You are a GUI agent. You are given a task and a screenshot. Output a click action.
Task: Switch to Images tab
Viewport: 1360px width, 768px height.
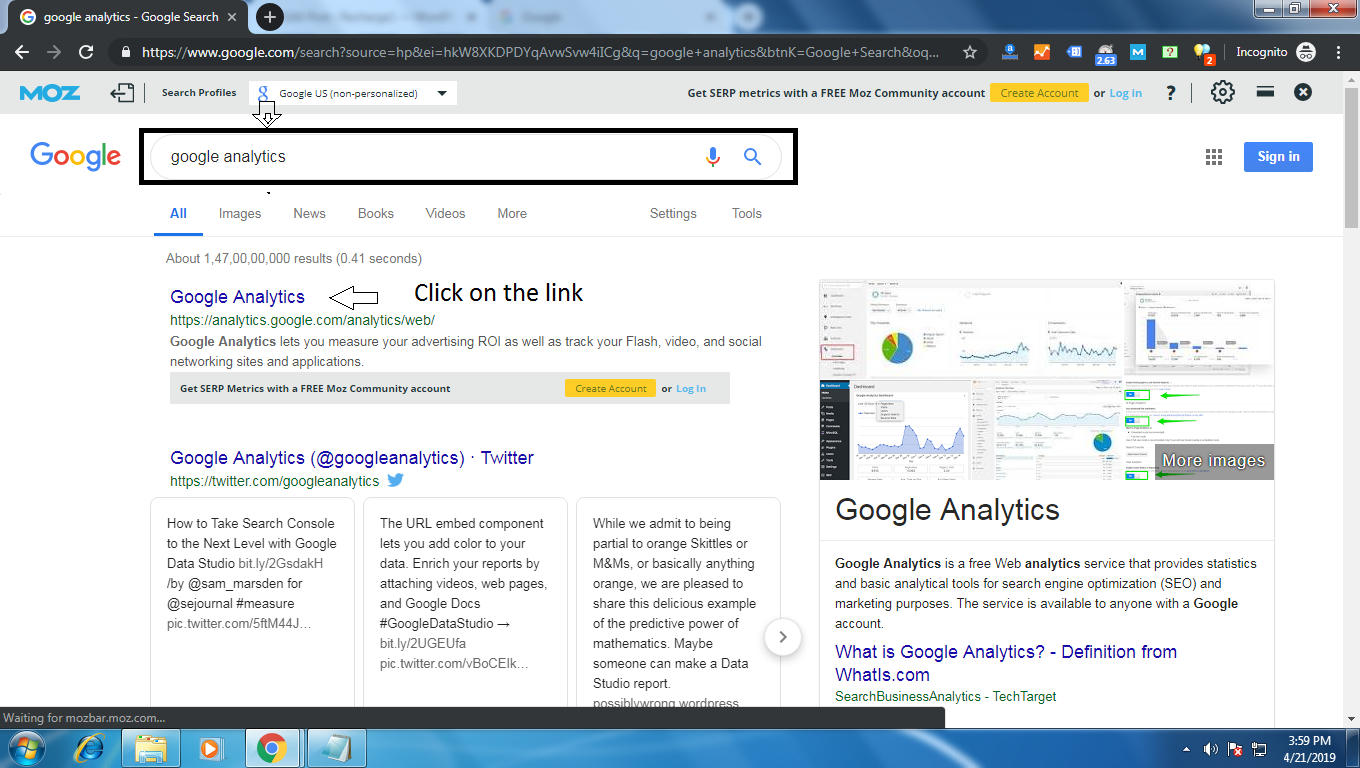click(x=240, y=213)
